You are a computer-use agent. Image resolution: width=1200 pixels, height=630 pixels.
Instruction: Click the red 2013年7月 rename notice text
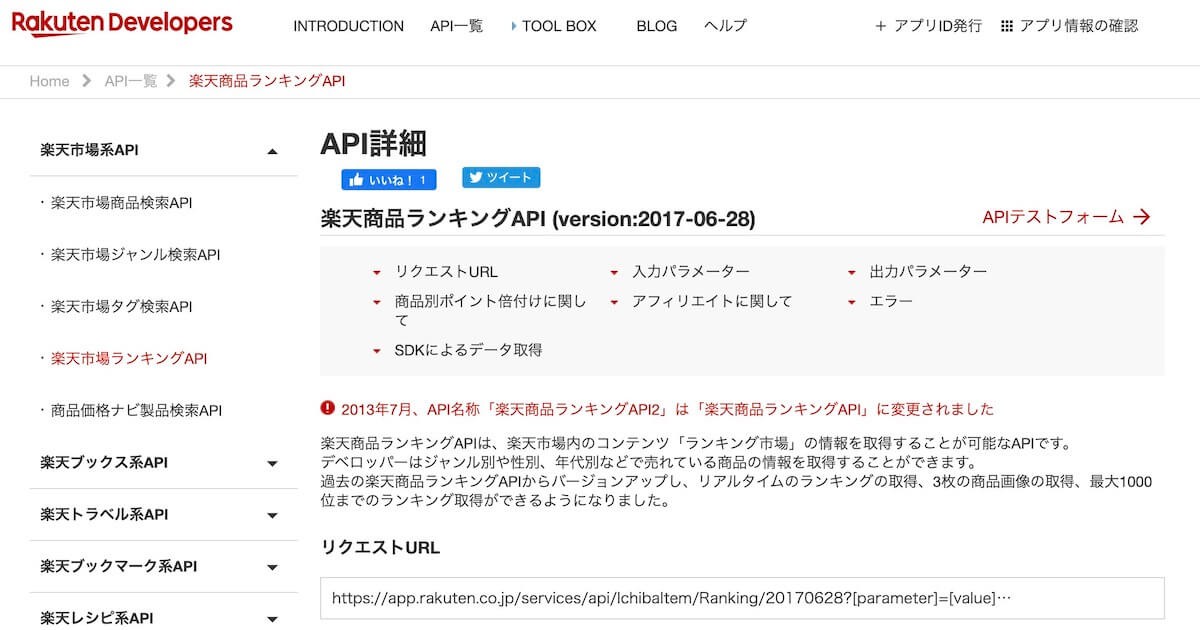(x=668, y=408)
